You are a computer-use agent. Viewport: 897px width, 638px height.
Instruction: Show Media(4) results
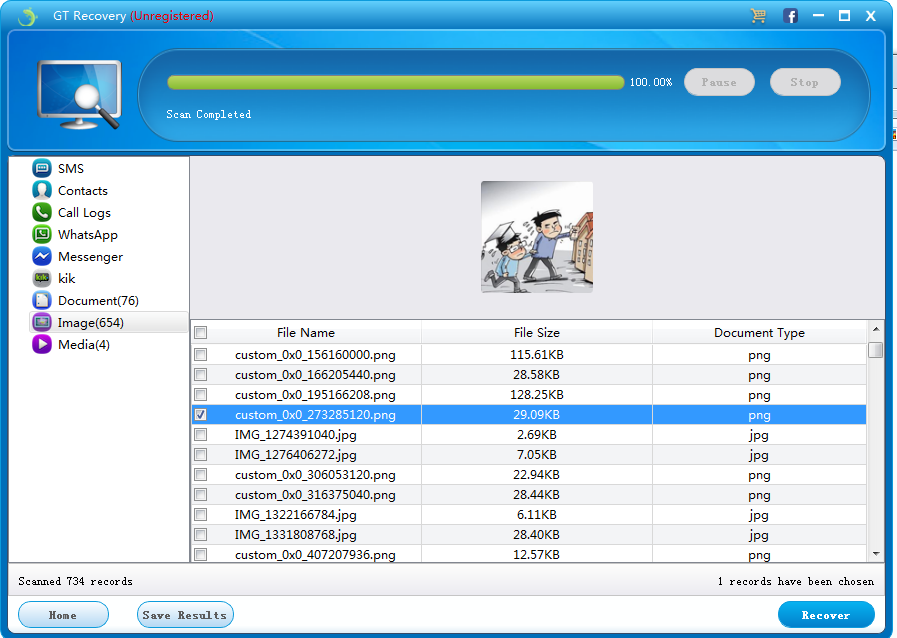(84, 344)
